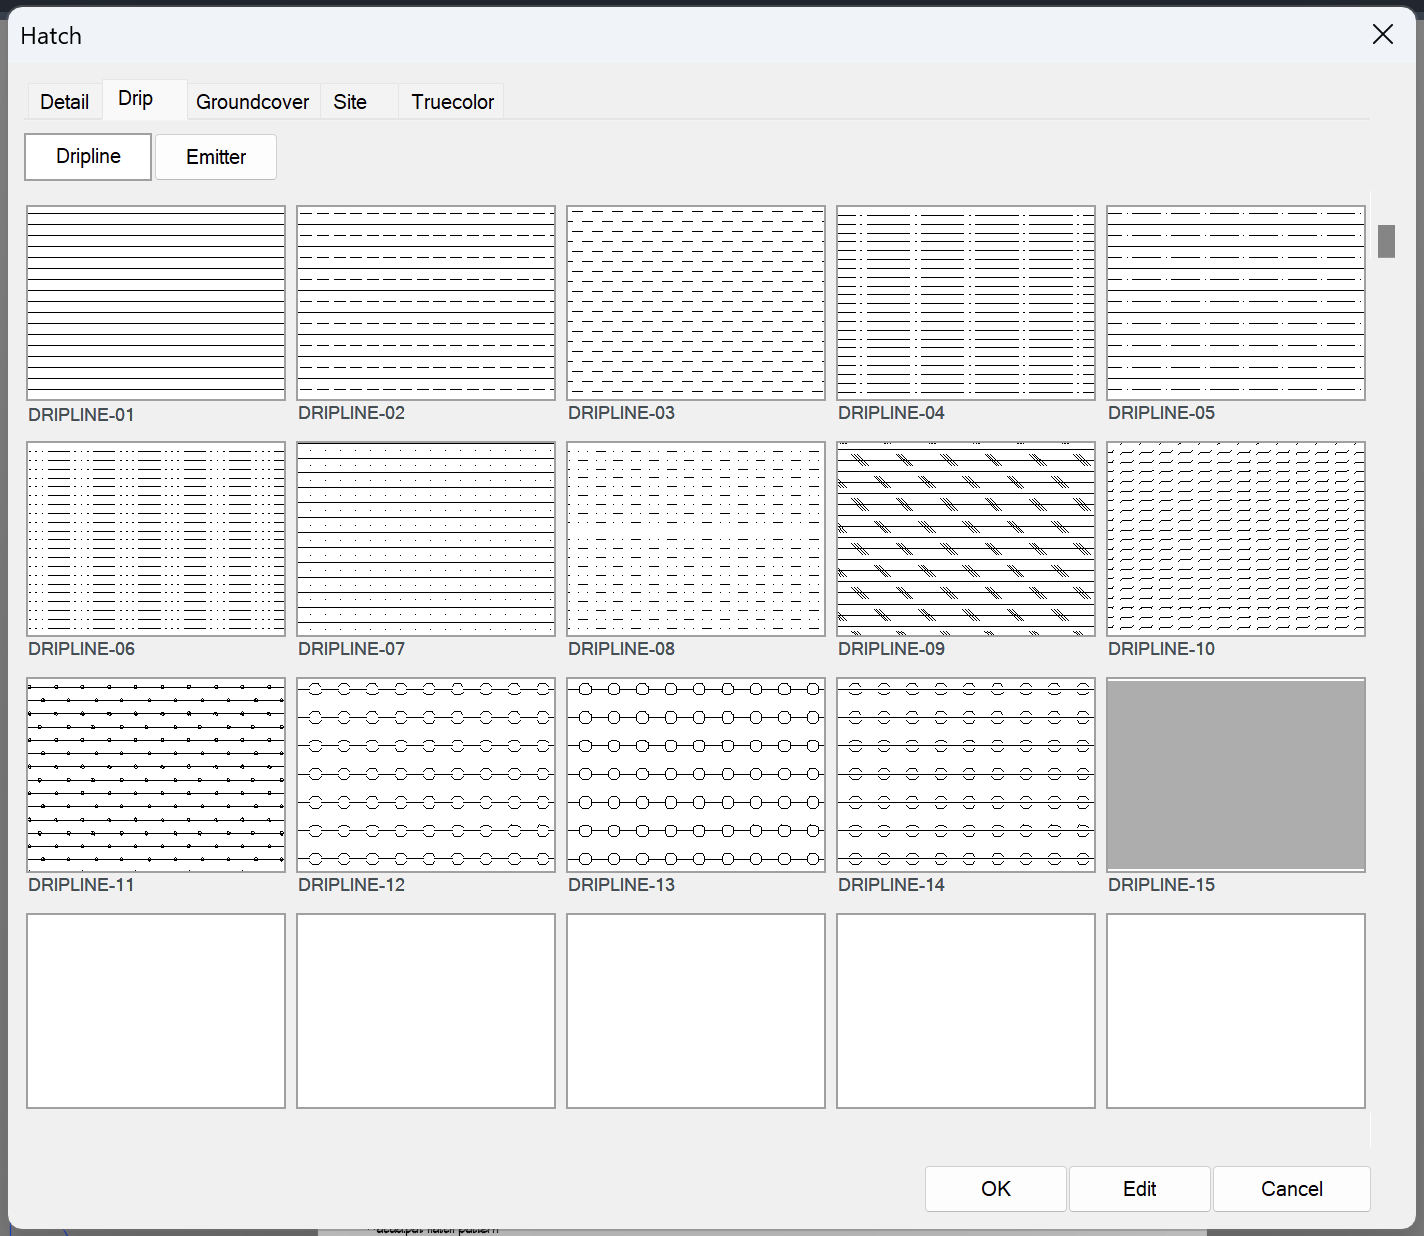The width and height of the screenshot is (1424, 1236).
Task: Close the Hatch dialog window
Action: 1383,35
